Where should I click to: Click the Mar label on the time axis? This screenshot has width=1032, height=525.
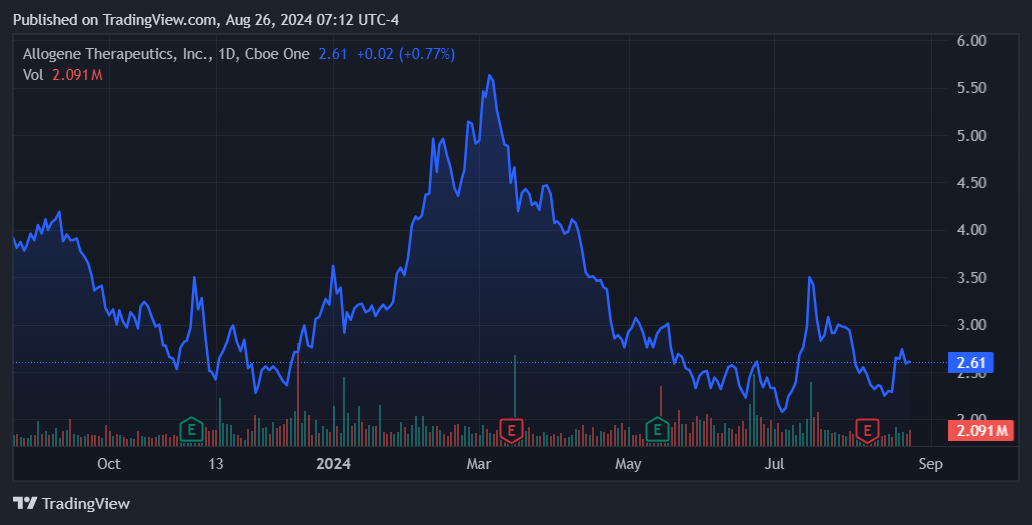coord(478,464)
